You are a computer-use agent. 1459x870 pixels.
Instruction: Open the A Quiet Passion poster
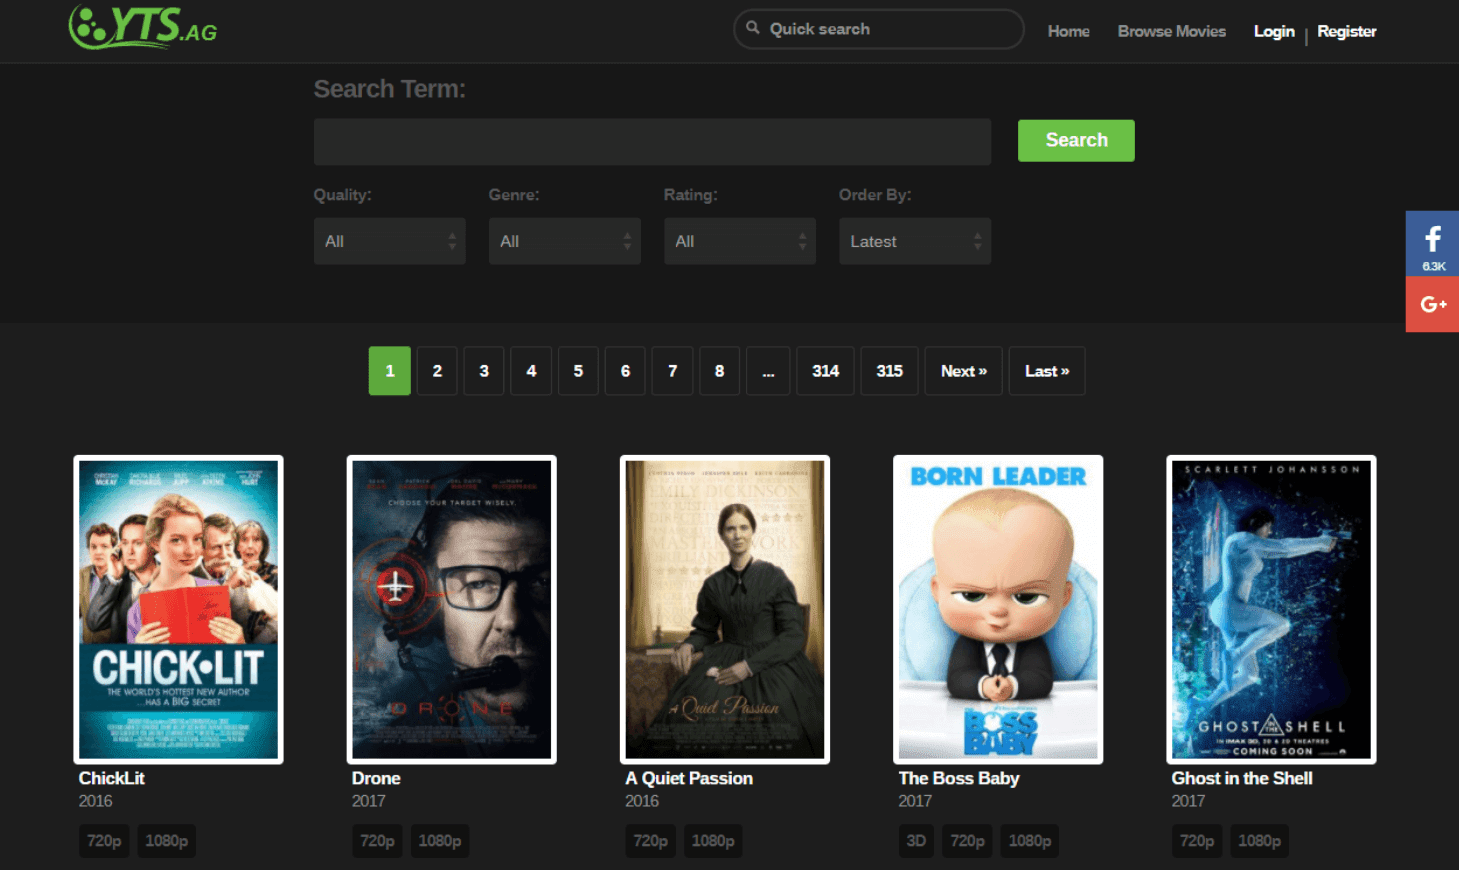click(725, 610)
